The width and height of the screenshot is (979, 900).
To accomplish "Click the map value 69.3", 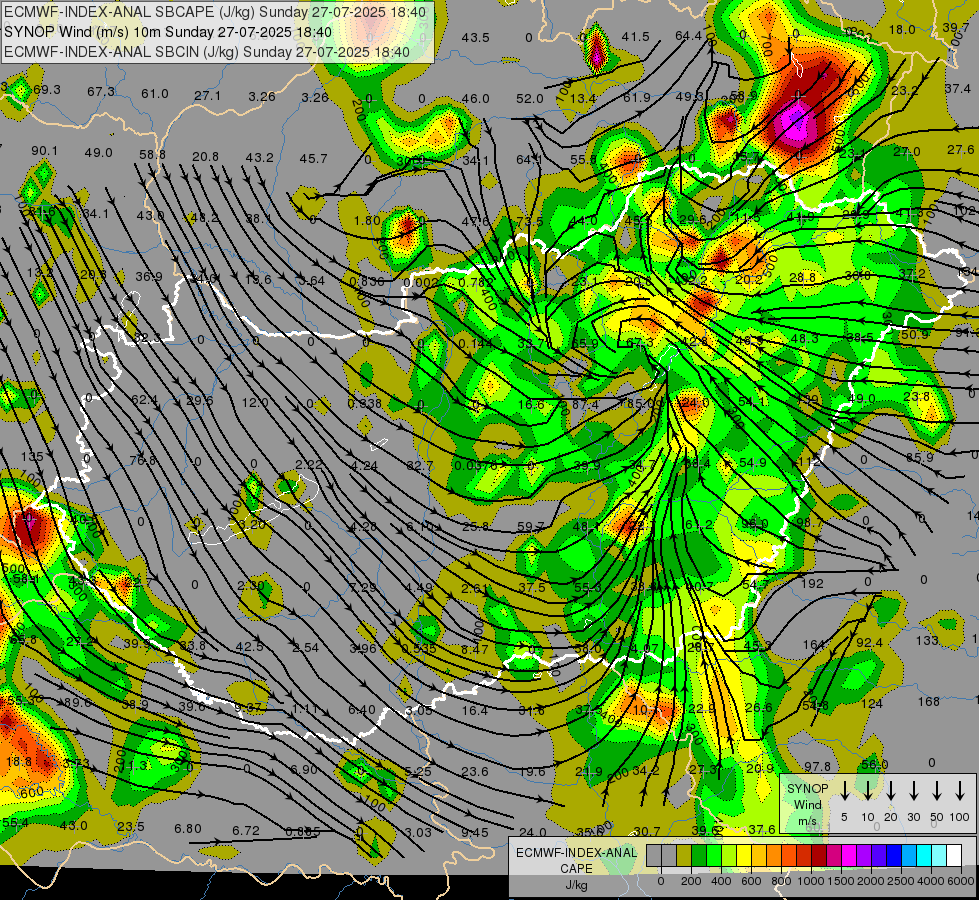I will (x=47, y=89).
